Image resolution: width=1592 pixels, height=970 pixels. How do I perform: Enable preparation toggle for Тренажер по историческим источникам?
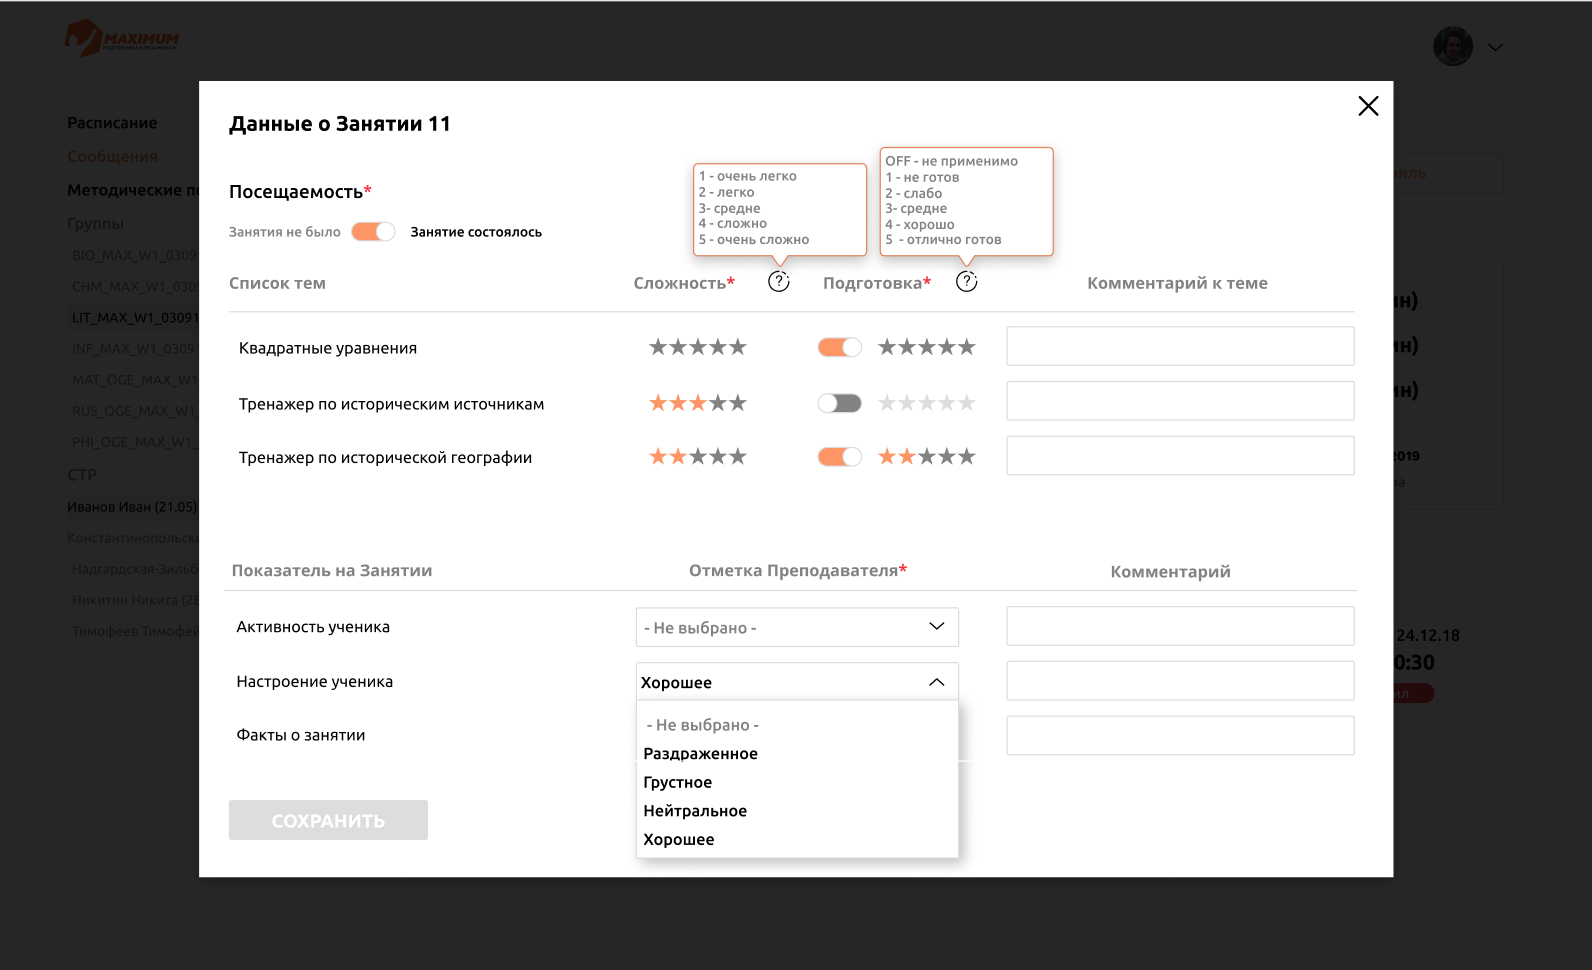pos(840,403)
